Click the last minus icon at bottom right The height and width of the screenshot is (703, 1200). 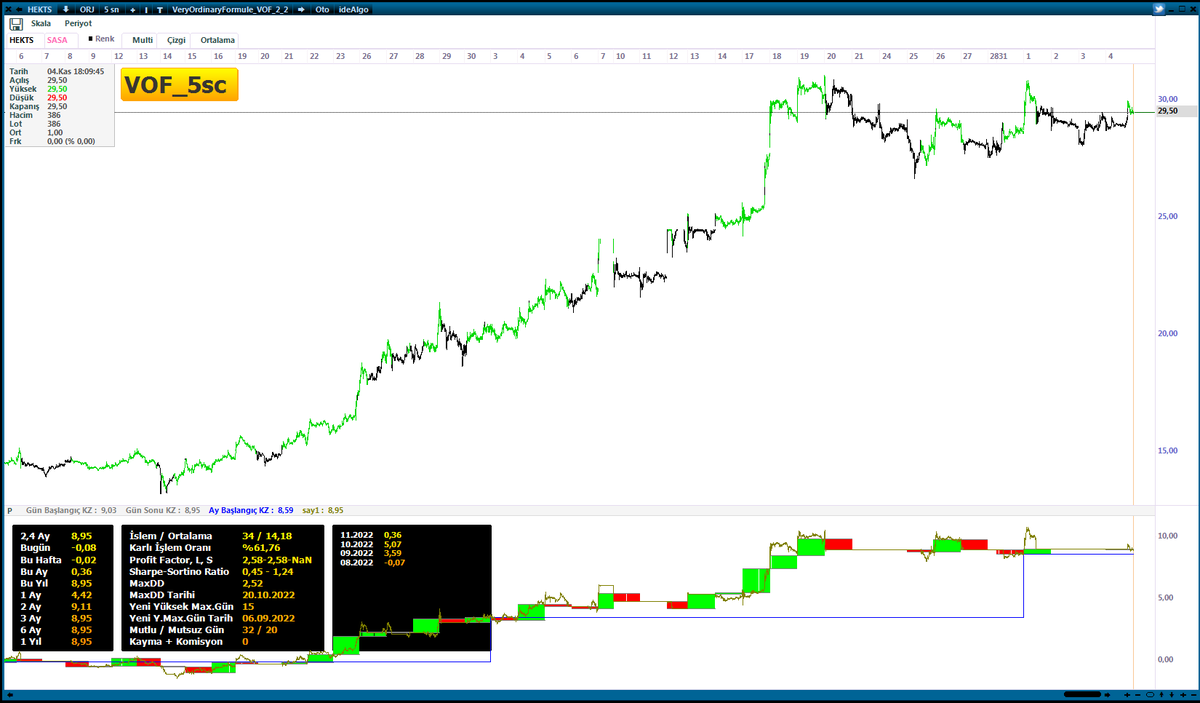pos(1194,695)
